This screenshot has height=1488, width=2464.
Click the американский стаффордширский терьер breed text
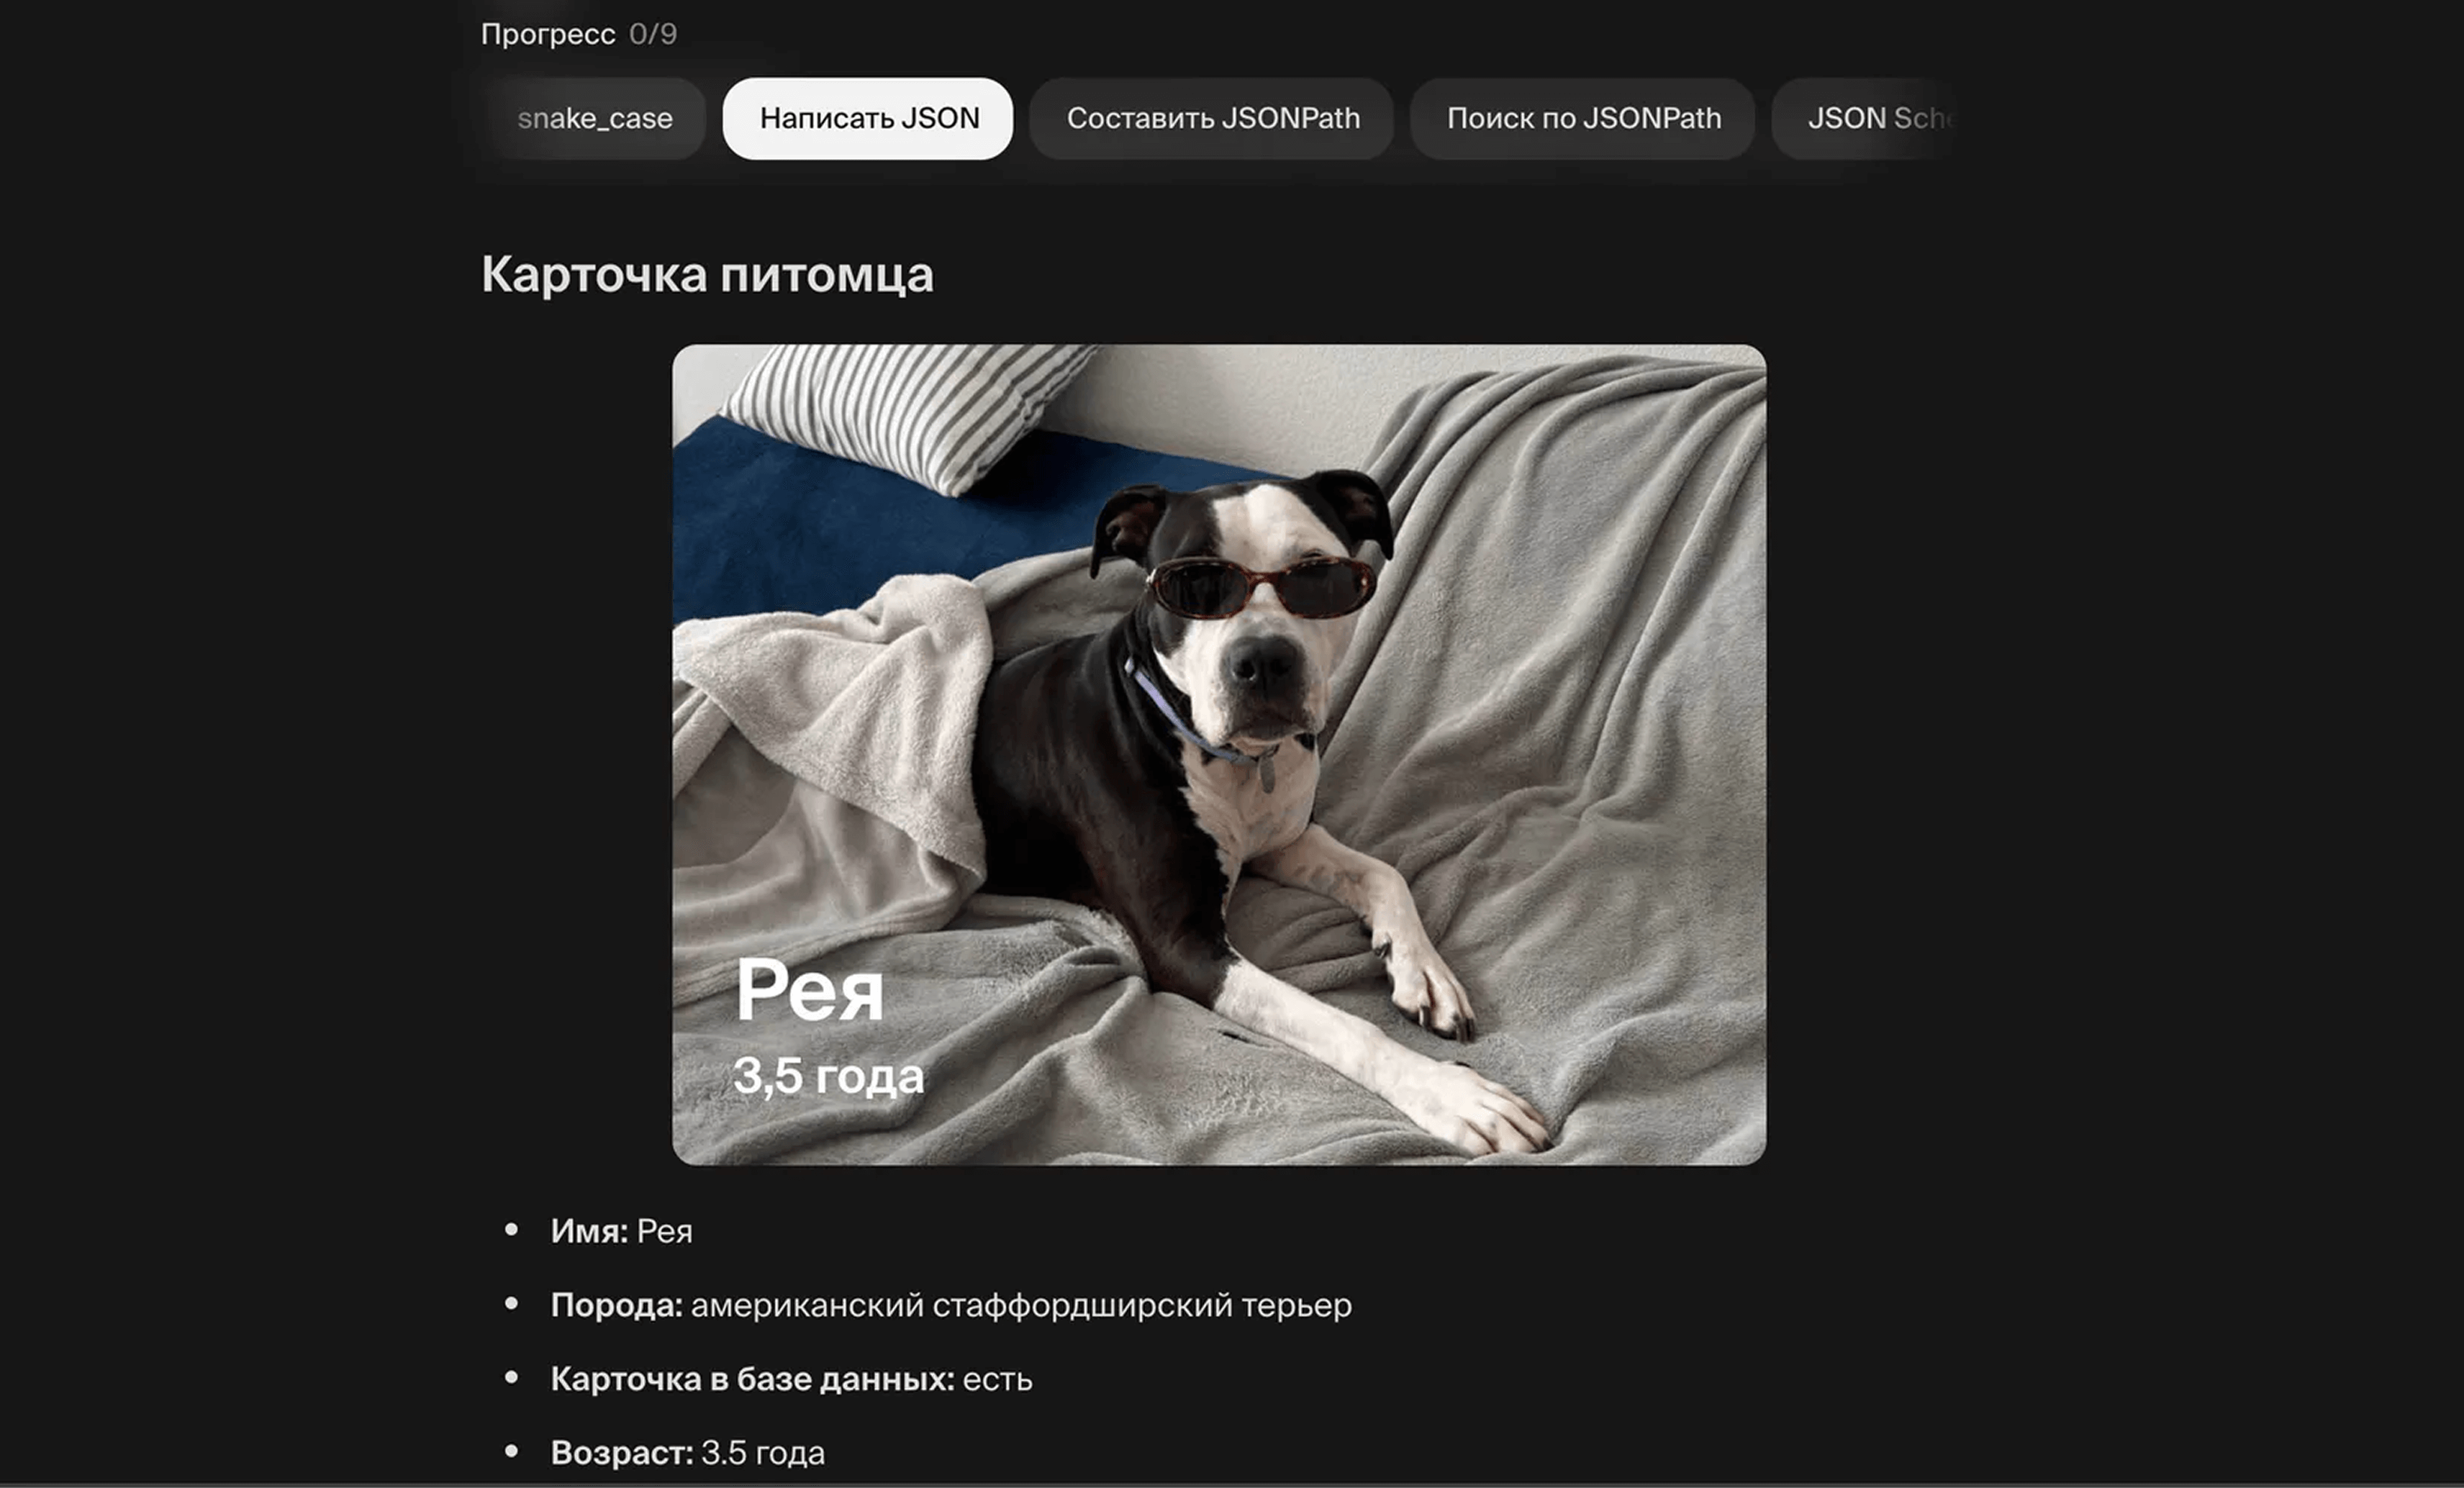1021,1305
